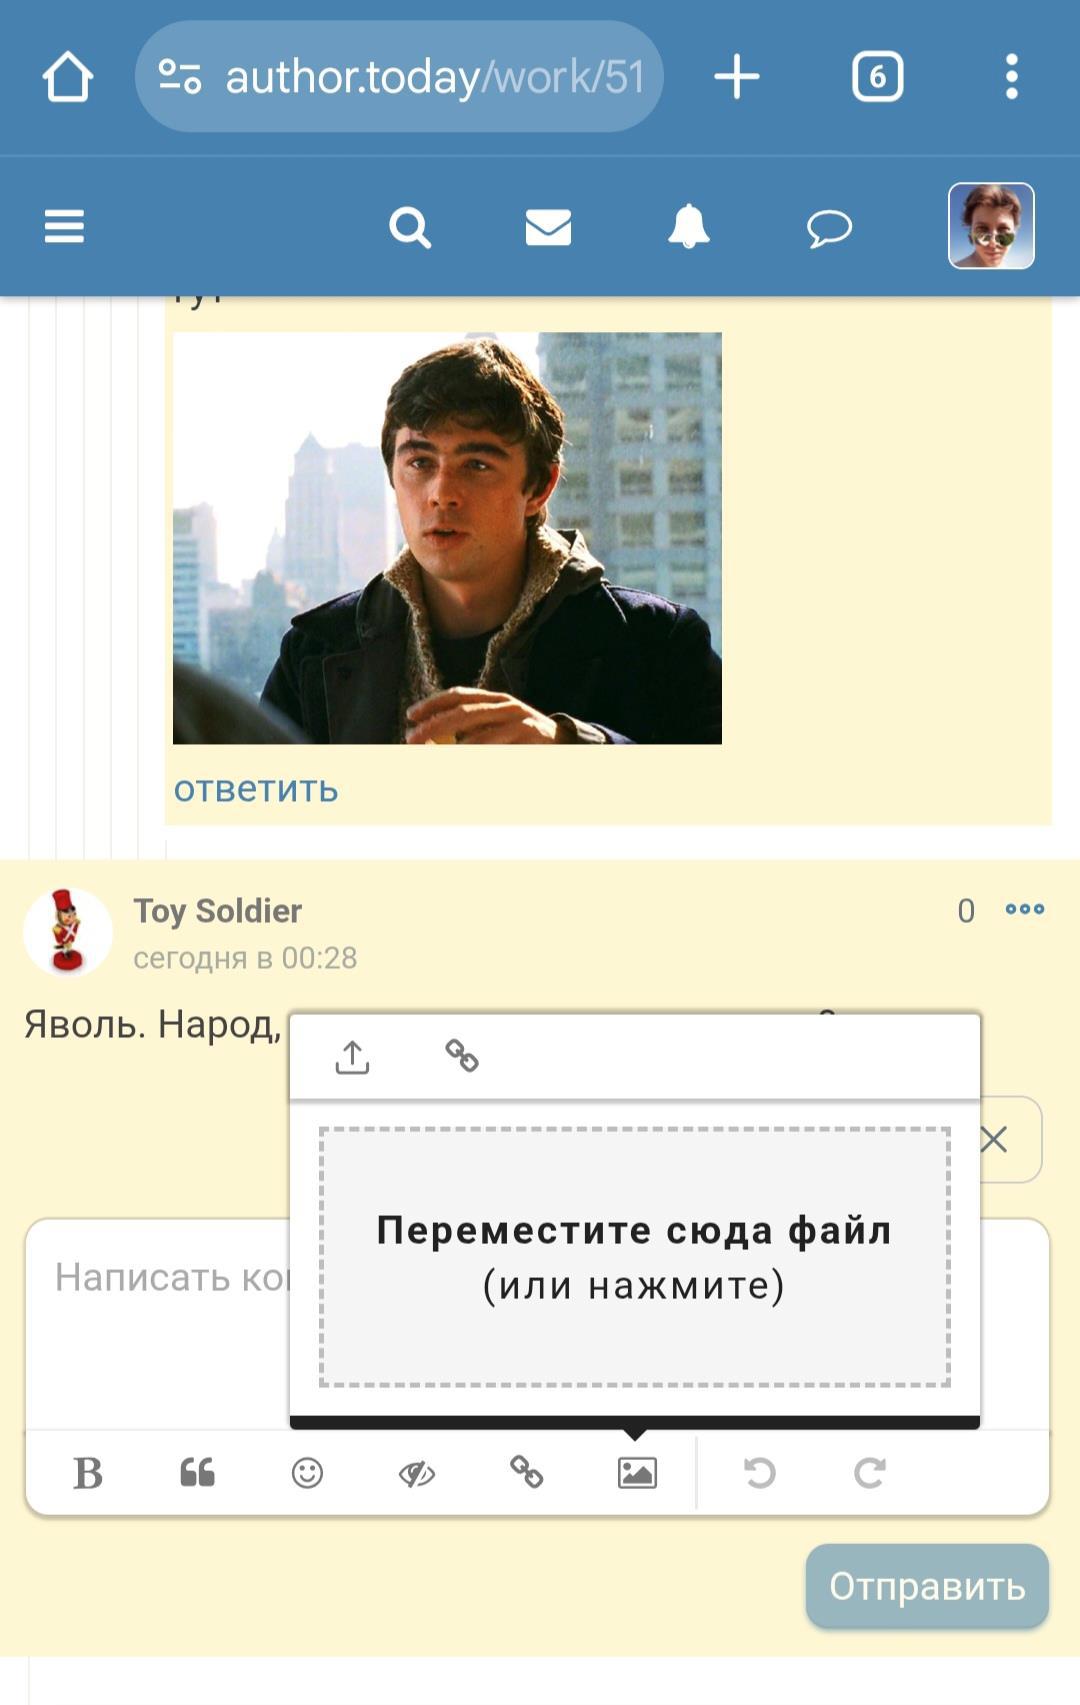This screenshot has width=1080, height=1705.
Task: Open the browser home page icon
Action: [x=67, y=77]
